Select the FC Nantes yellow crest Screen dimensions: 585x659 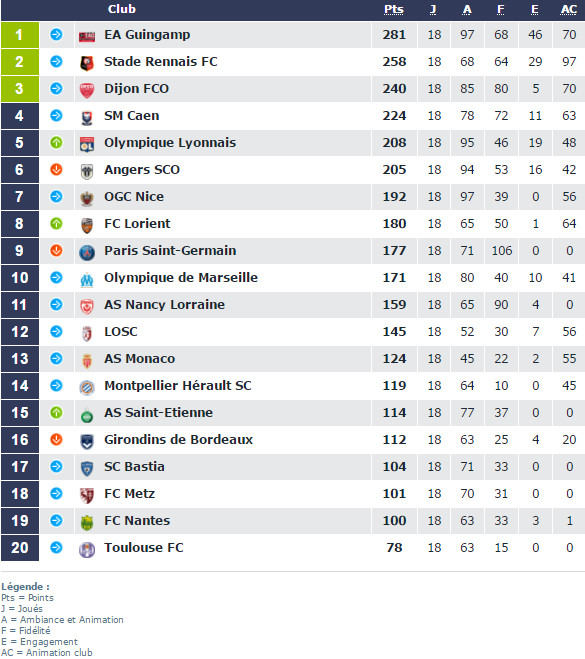[x=87, y=522]
